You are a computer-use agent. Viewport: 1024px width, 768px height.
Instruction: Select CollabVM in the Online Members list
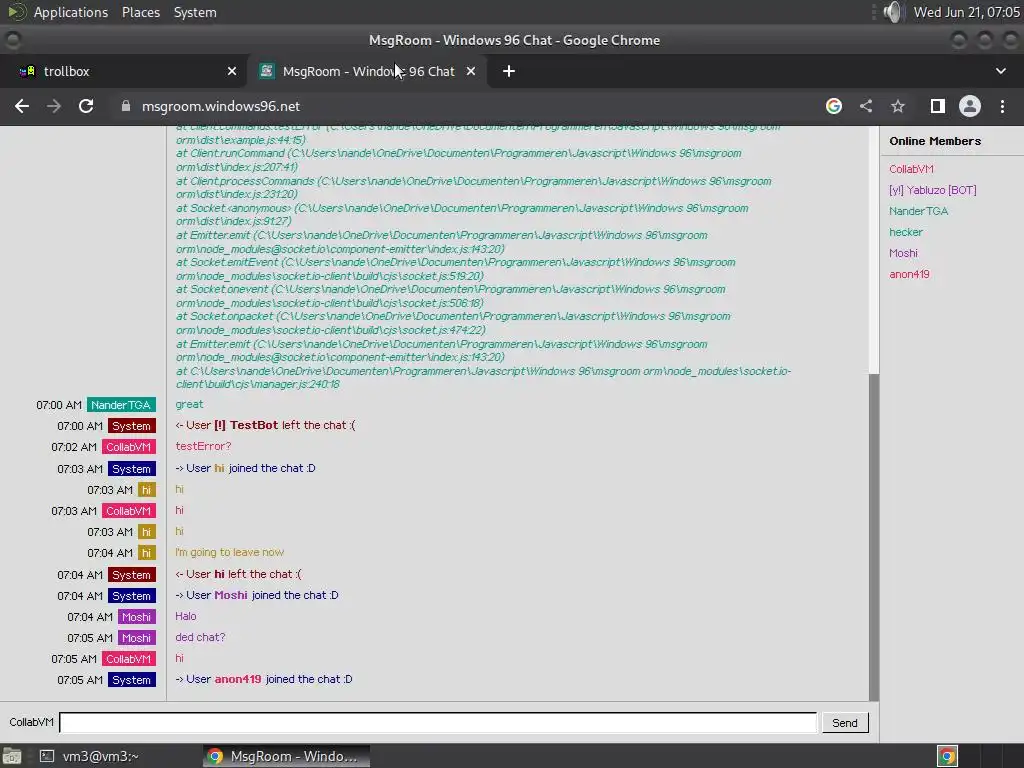pos(911,169)
